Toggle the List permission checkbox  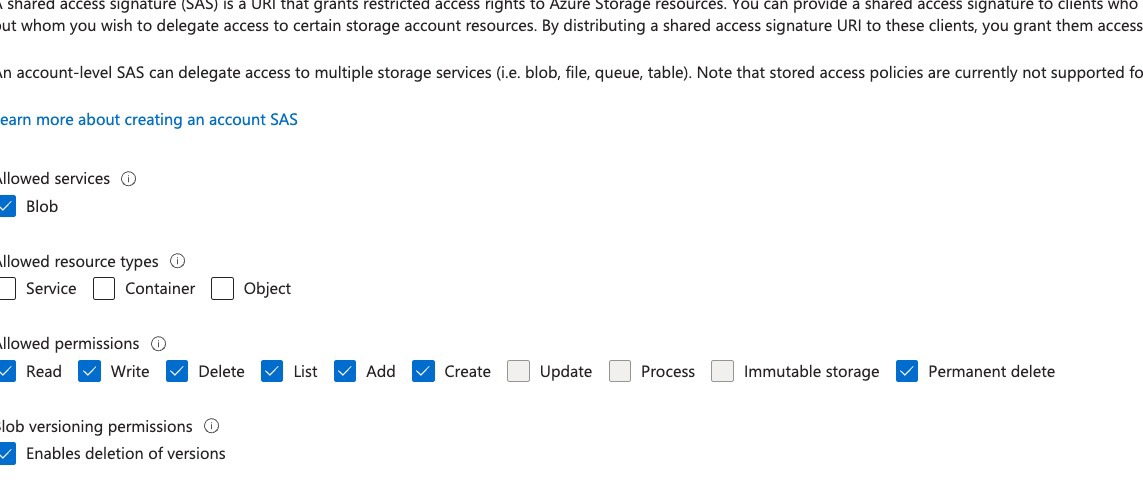click(272, 371)
